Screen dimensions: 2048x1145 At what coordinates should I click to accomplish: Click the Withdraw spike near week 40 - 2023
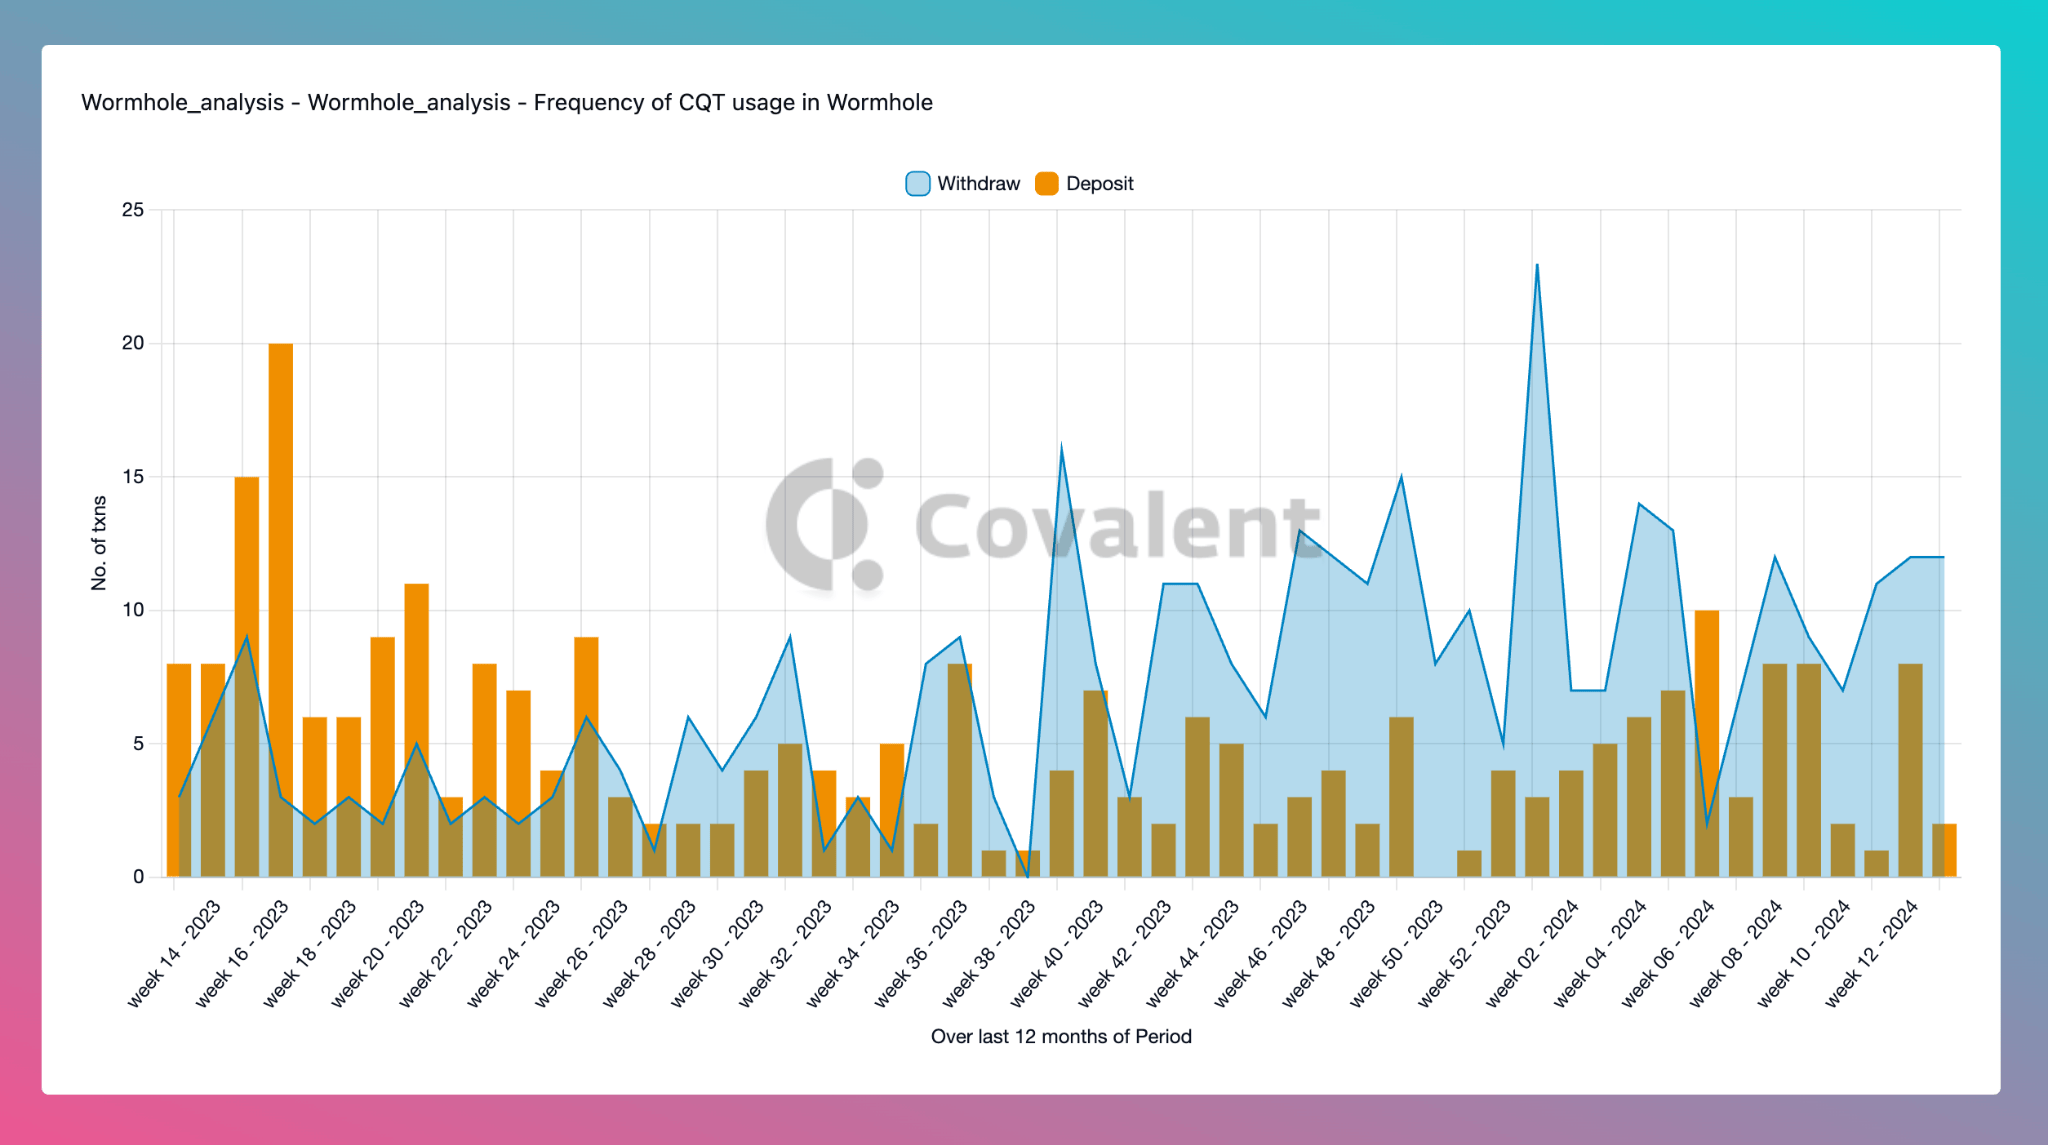point(1061,446)
